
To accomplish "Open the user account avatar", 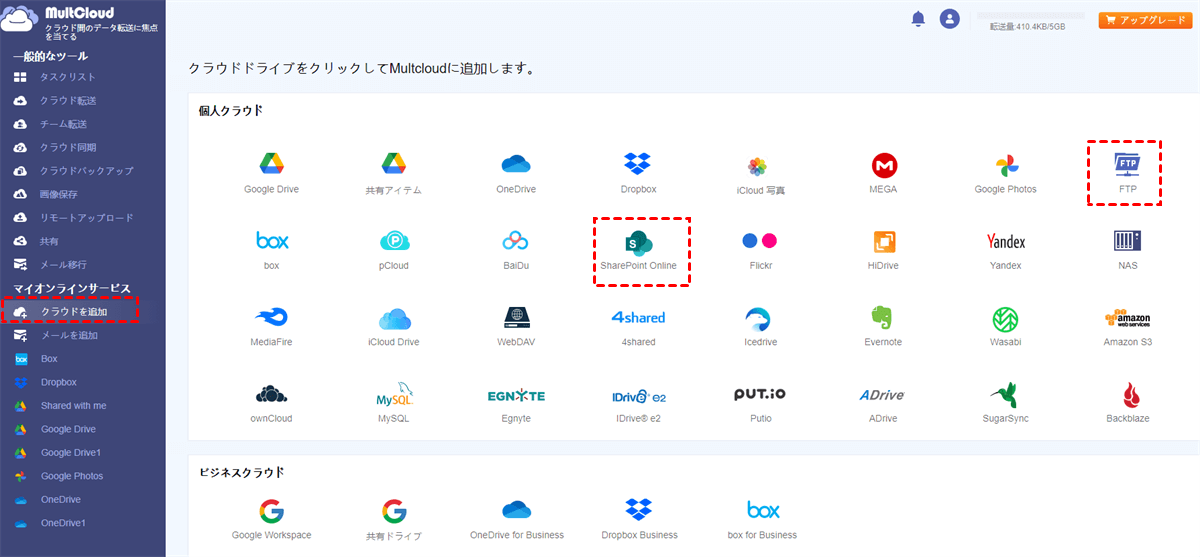I will (950, 19).
